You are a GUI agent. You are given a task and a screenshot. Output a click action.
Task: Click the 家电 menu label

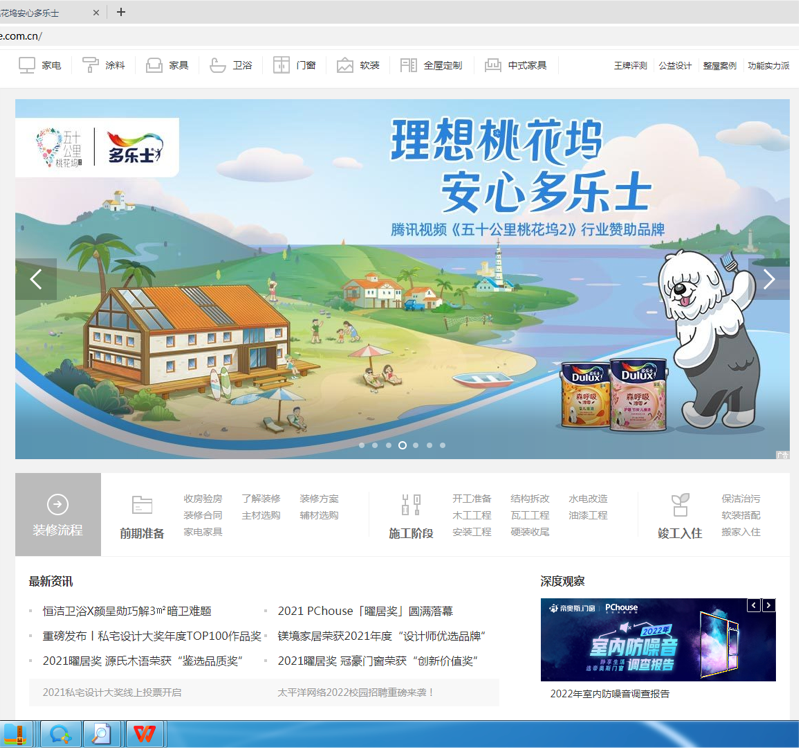(51, 65)
